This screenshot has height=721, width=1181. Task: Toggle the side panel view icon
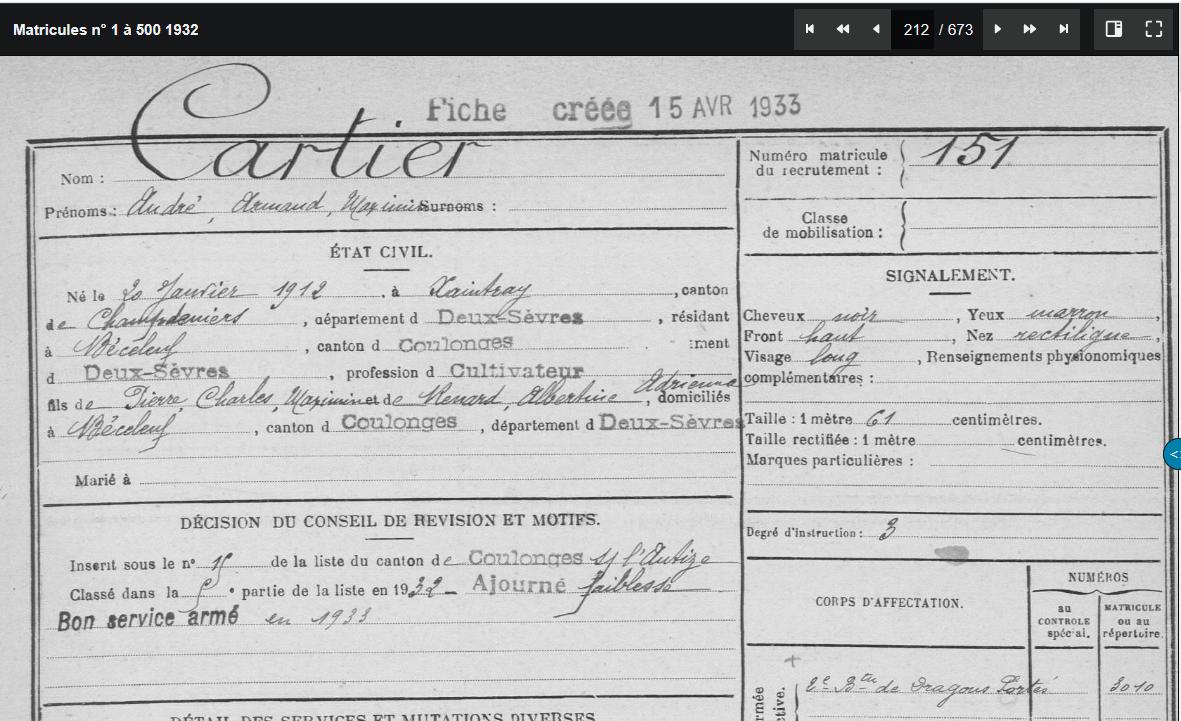(1113, 29)
